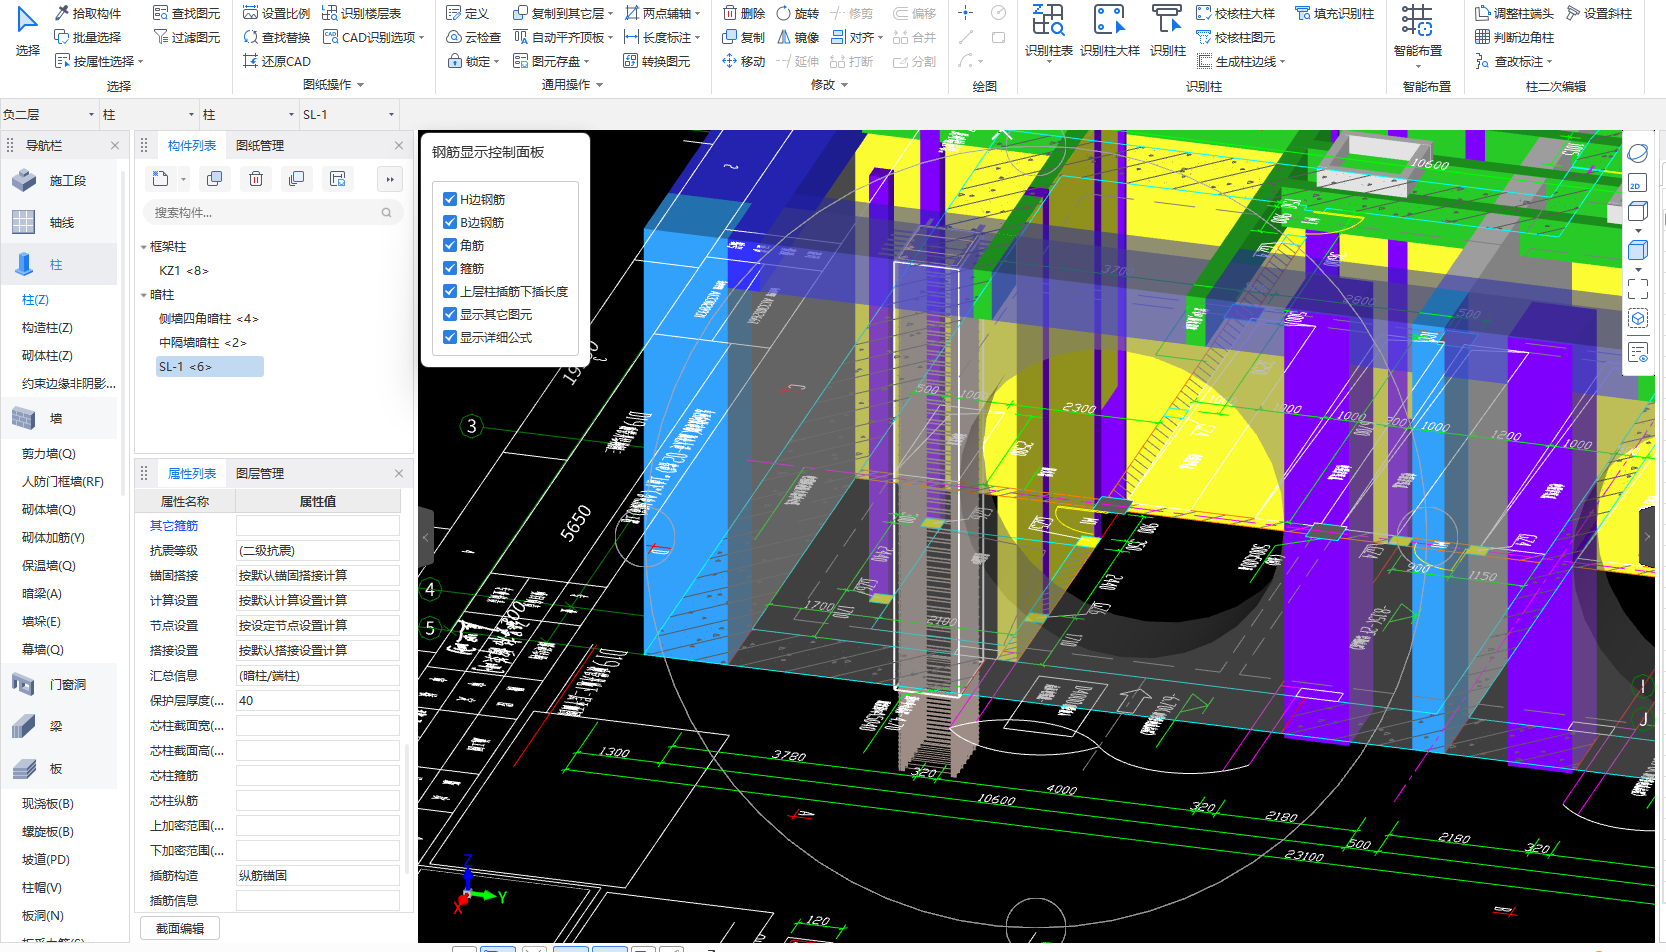
Task: Click 查找替换 find and replace
Action: coord(276,37)
